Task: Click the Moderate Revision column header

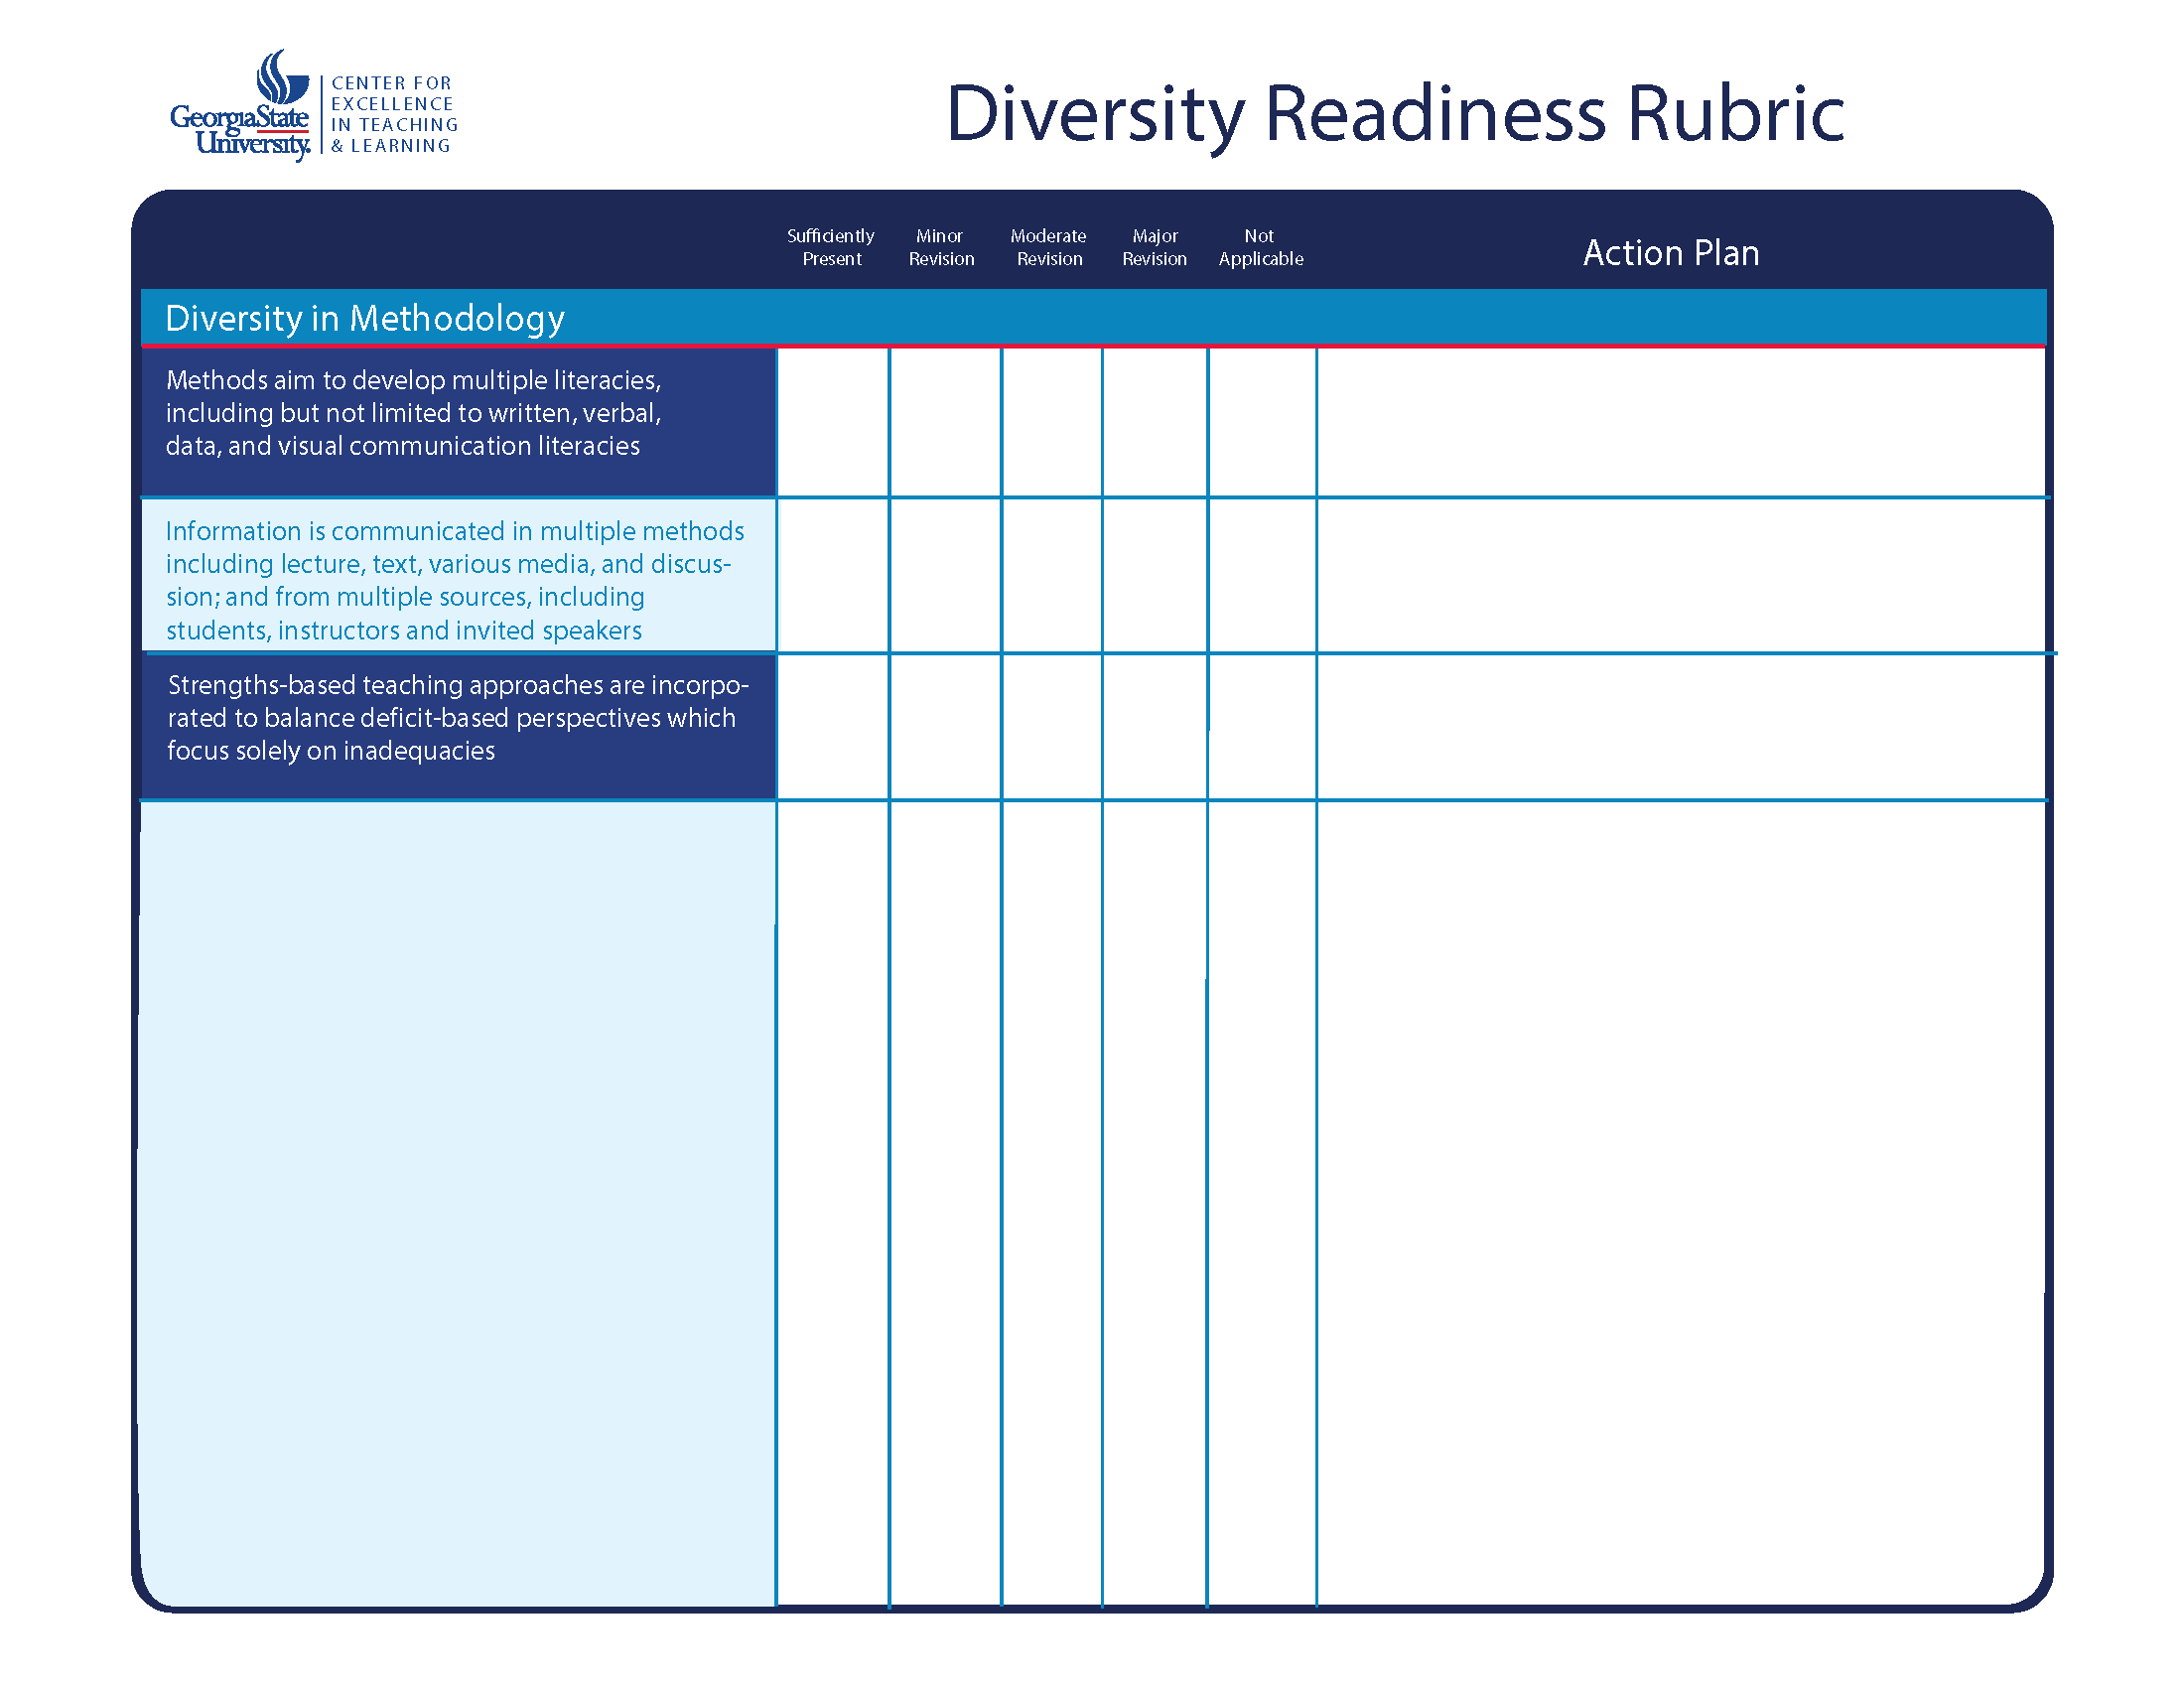Action: click(x=1048, y=247)
